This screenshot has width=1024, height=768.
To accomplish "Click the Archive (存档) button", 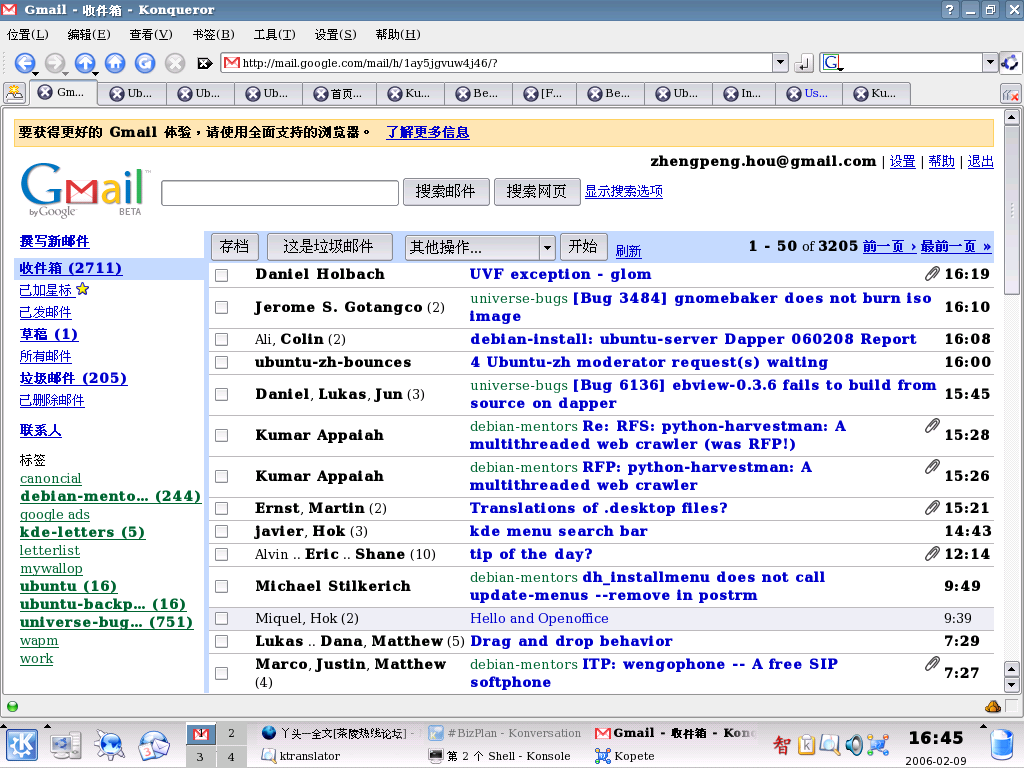I will 234,247.
